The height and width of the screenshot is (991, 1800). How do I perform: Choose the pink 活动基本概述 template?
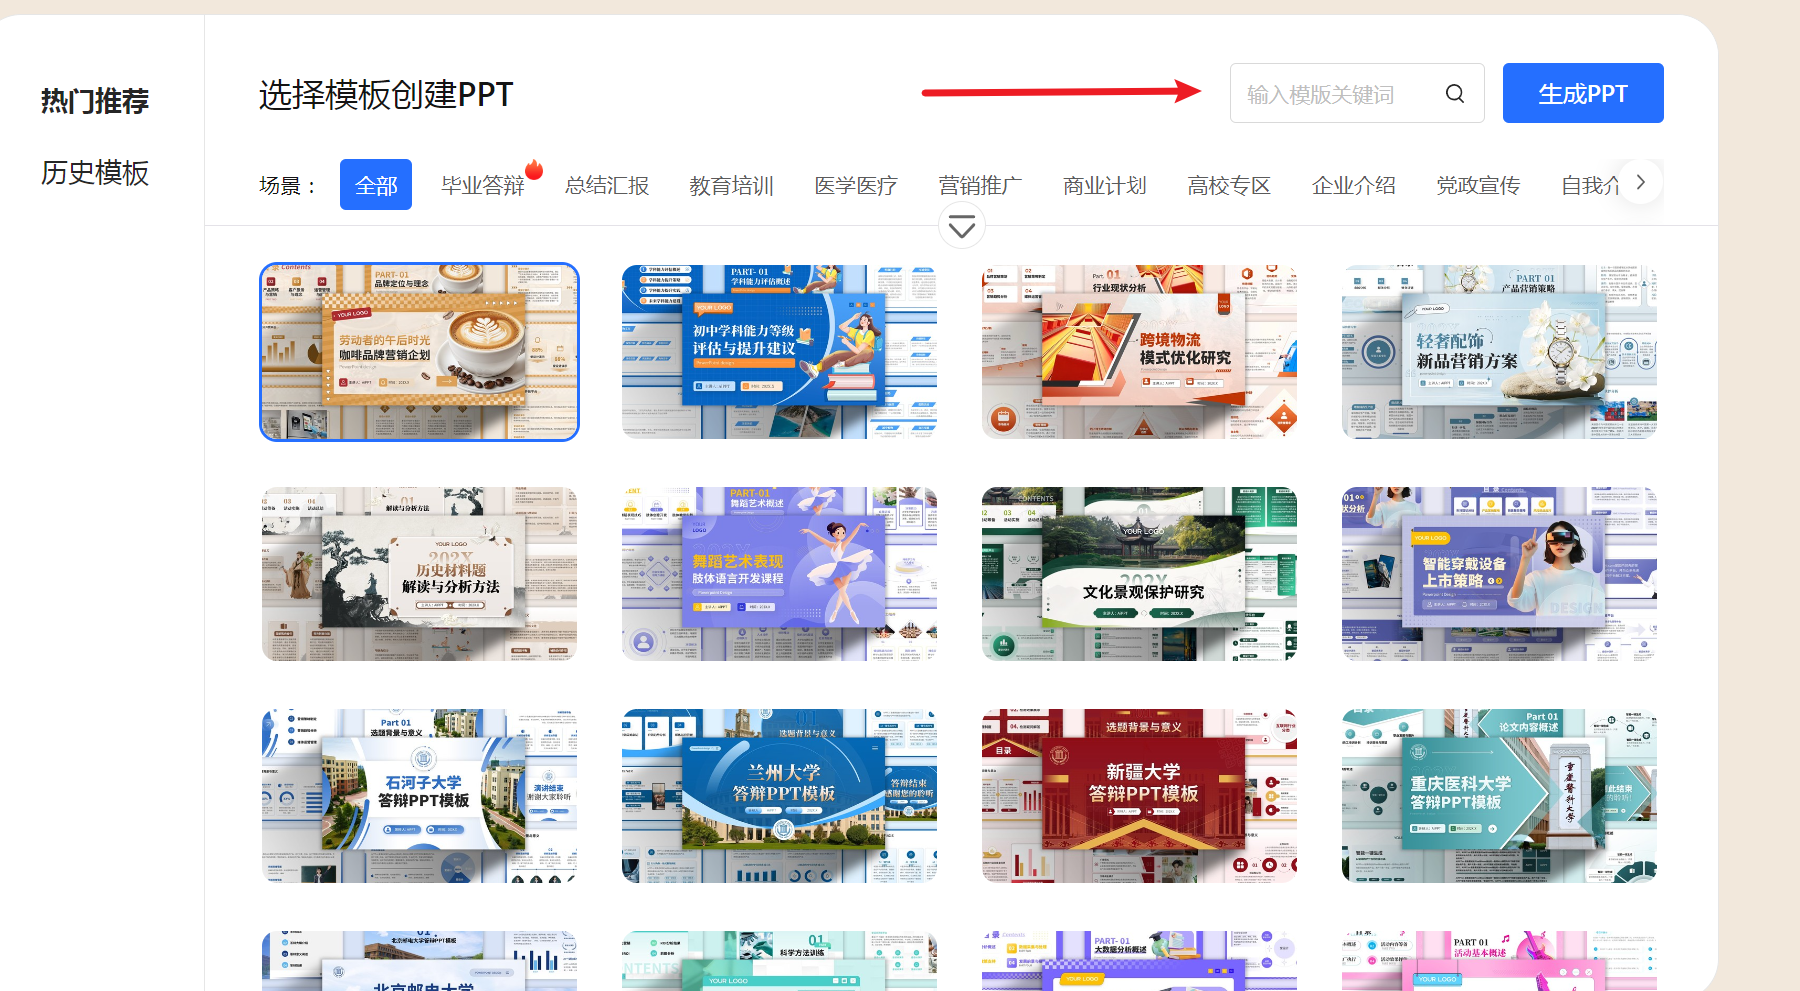[1500, 961]
